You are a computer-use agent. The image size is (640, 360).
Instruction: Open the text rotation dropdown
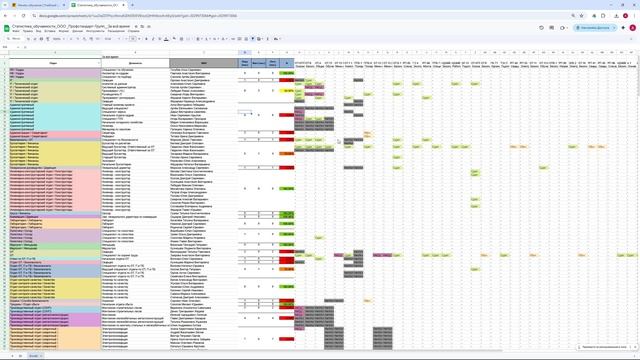pyautogui.click(x=224, y=39)
